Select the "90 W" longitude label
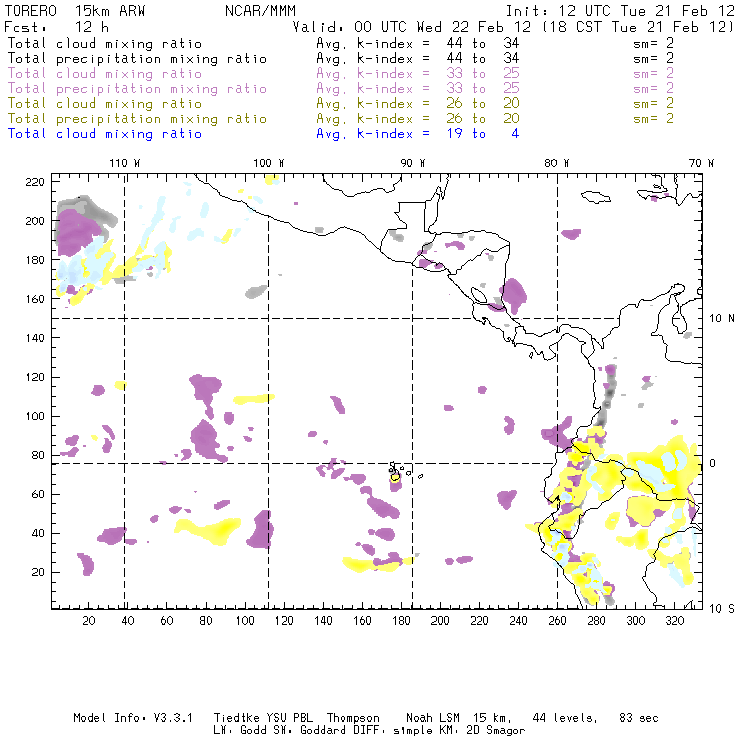Image resolution: width=740 pixels, height=740 pixels. point(412,163)
